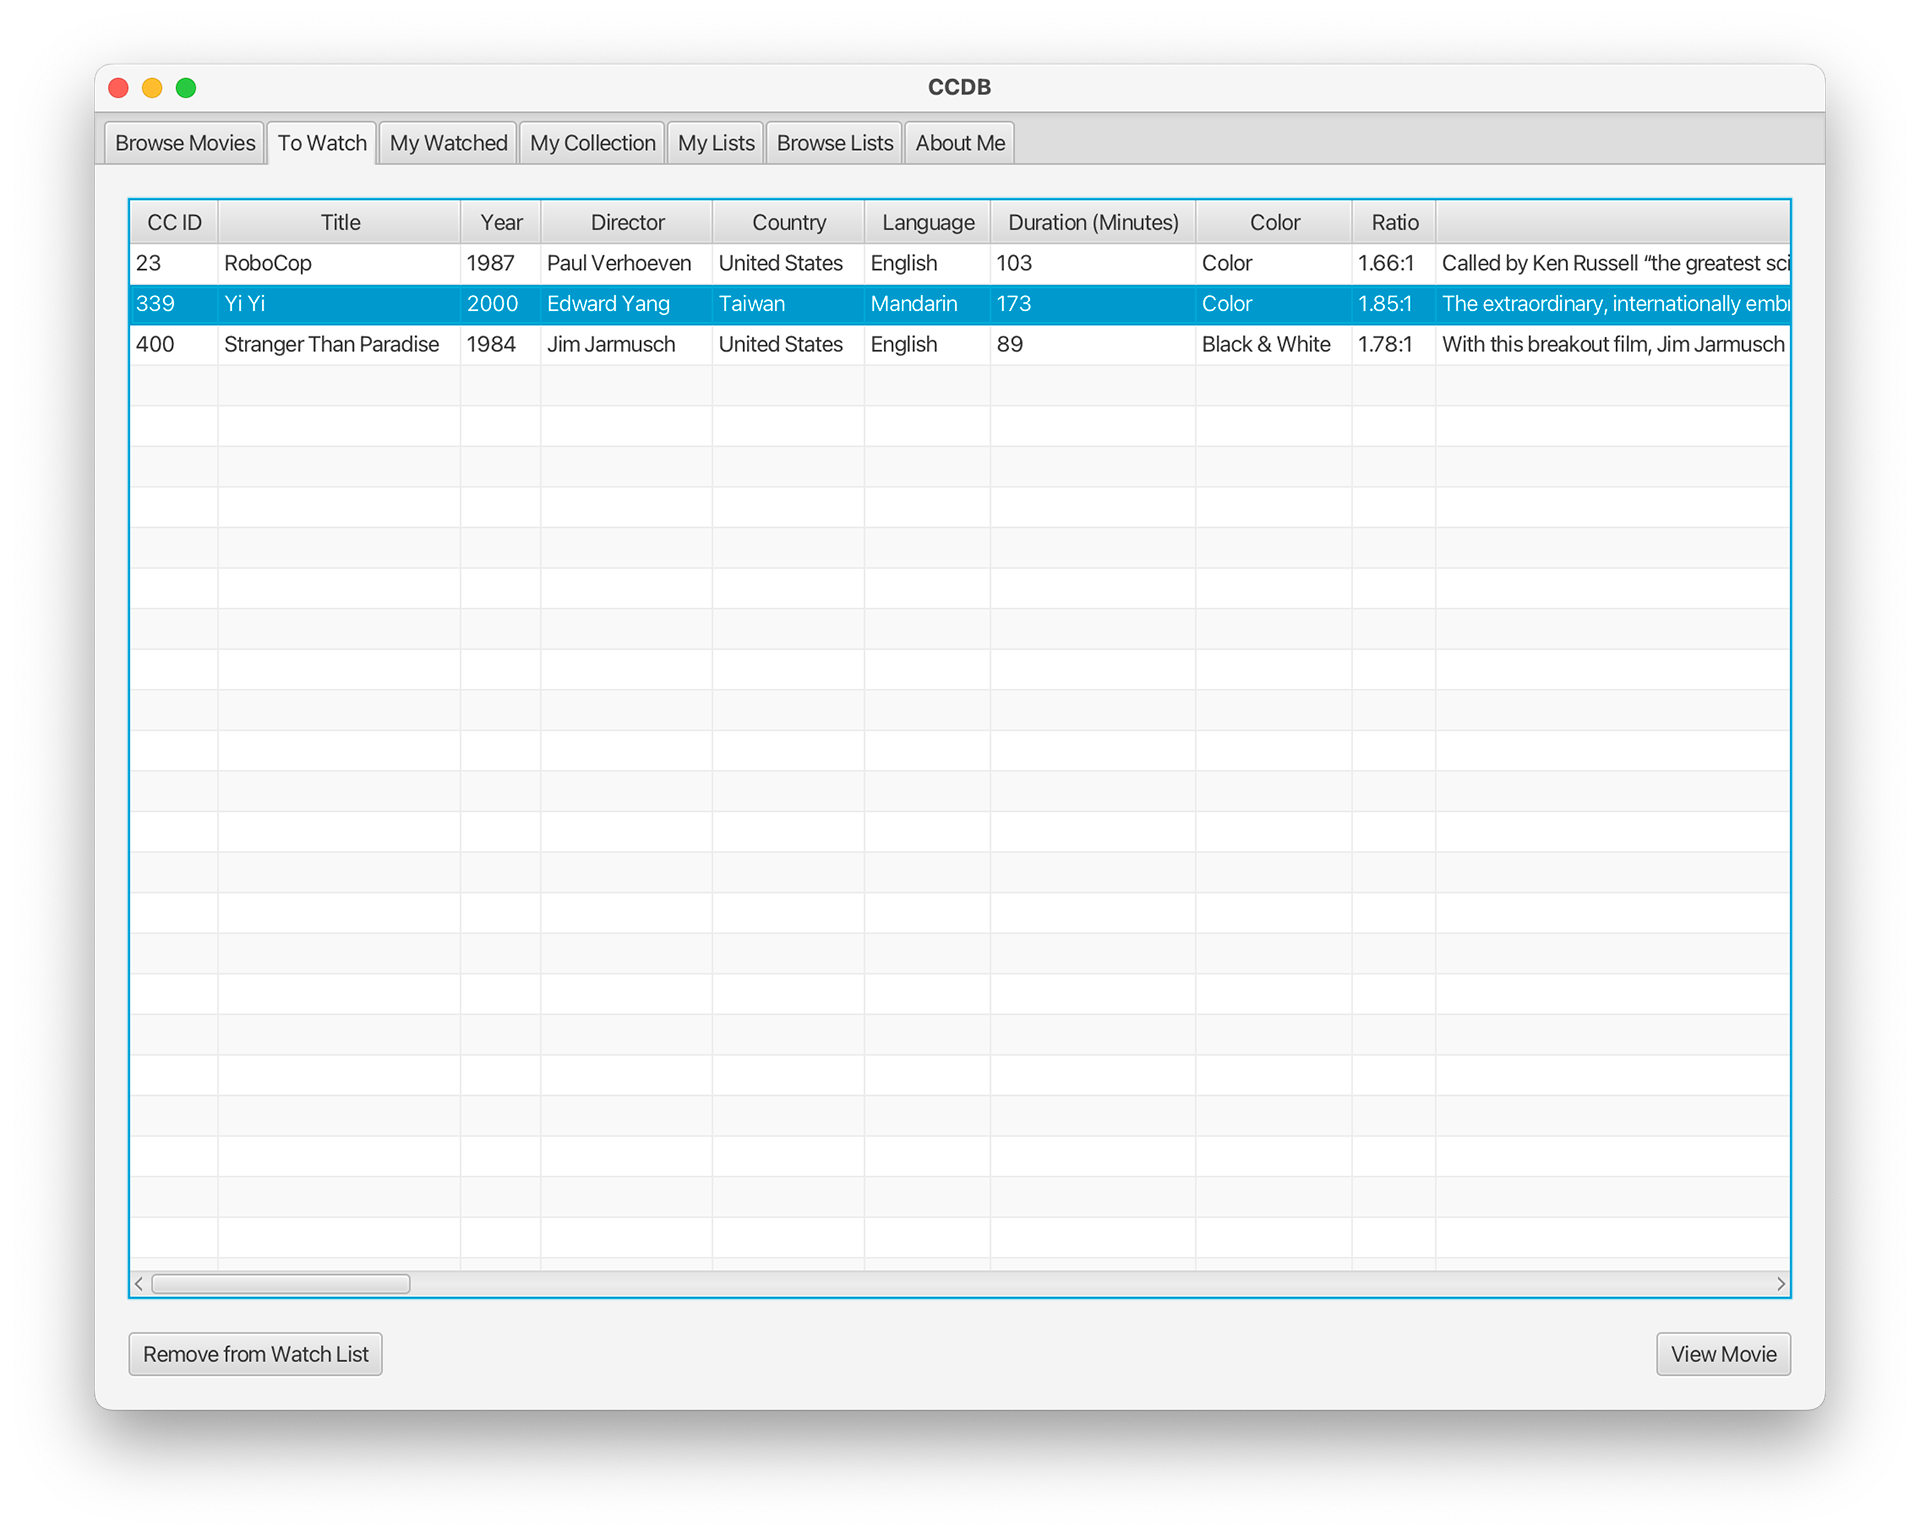The height and width of the screenshot is (1535, 1920).
Task: Click the CC ID 23 cell
Action: [x=174, y=263]
